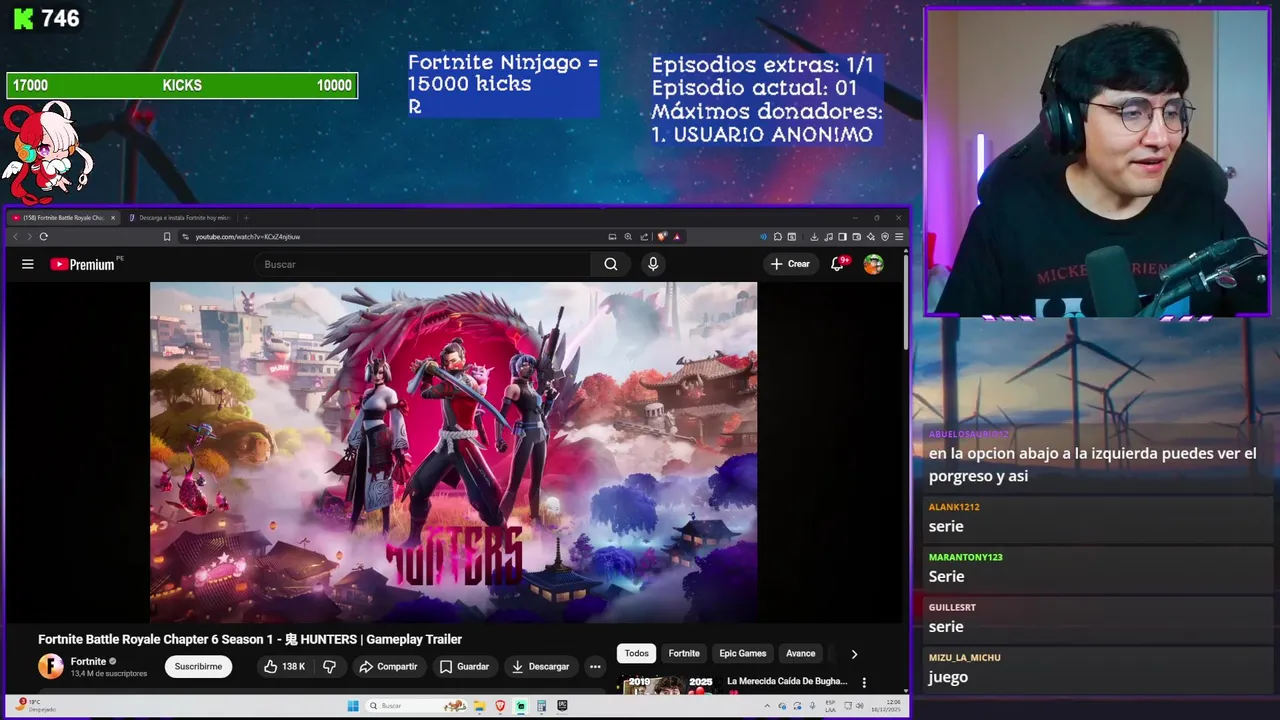Open the language indicator ESP in the tray

pyautogui.click(x=830, y=705)
